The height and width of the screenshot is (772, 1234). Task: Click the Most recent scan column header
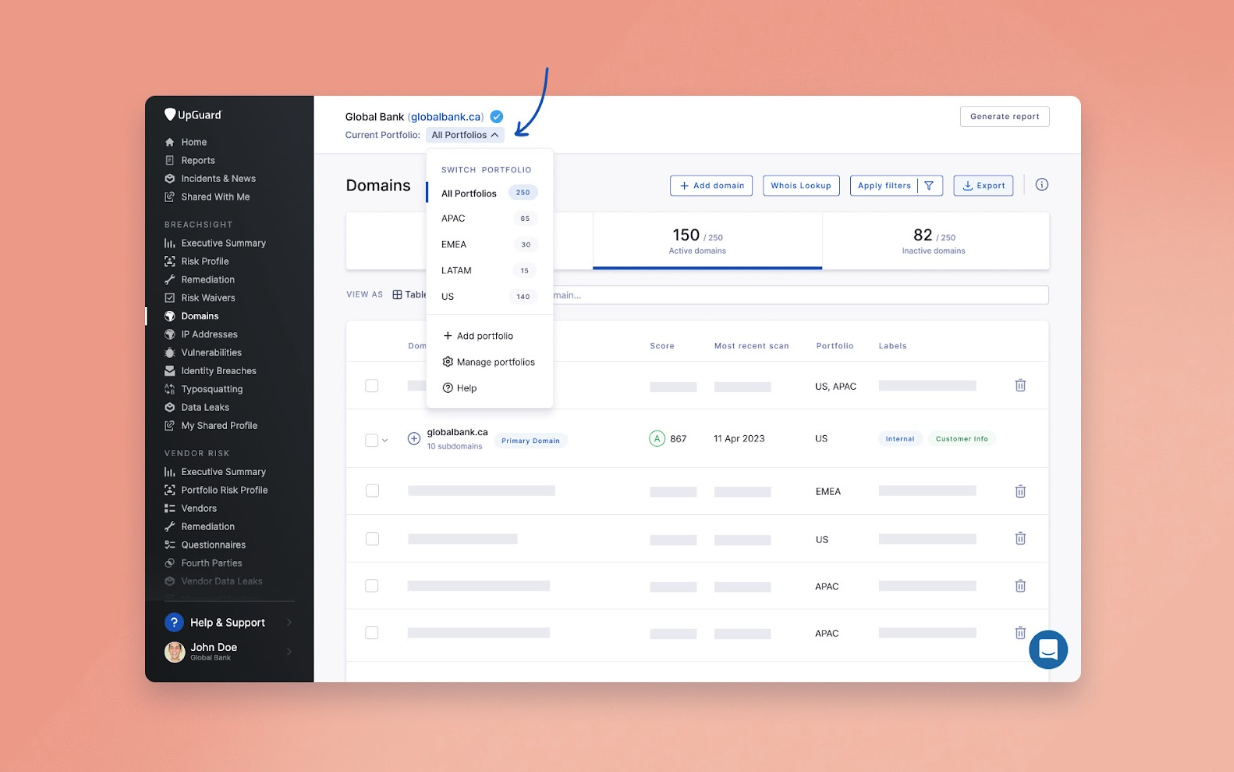[x=751, y=346]
